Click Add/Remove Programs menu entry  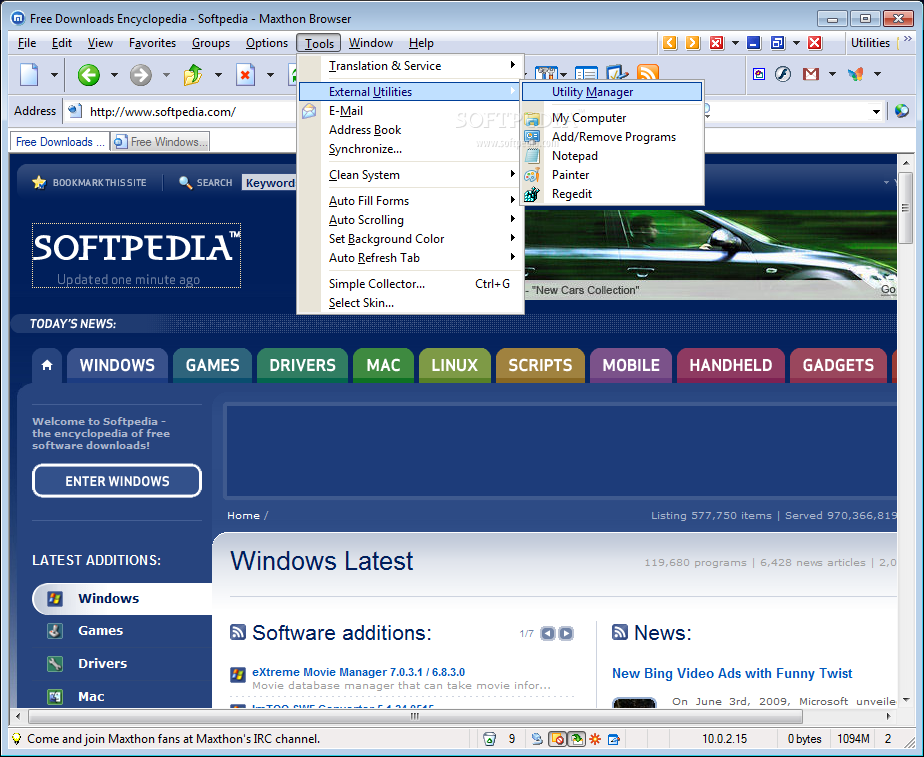coord(612,137)
